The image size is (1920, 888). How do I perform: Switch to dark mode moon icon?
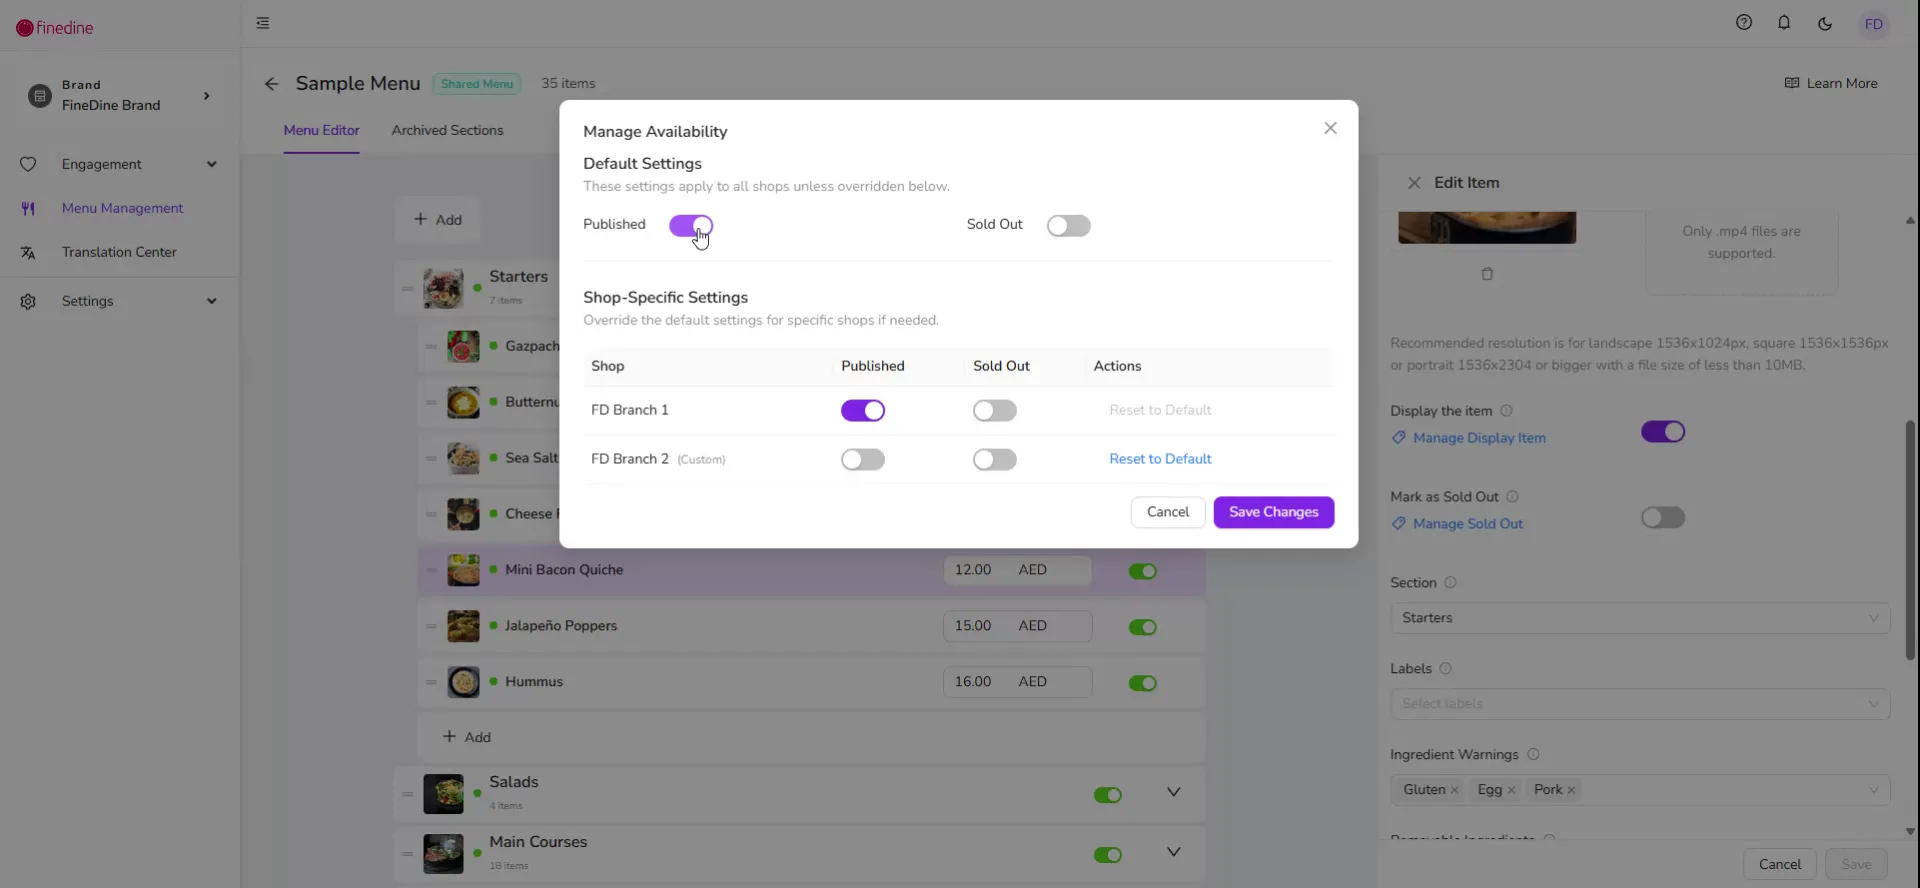(1825, 24)
